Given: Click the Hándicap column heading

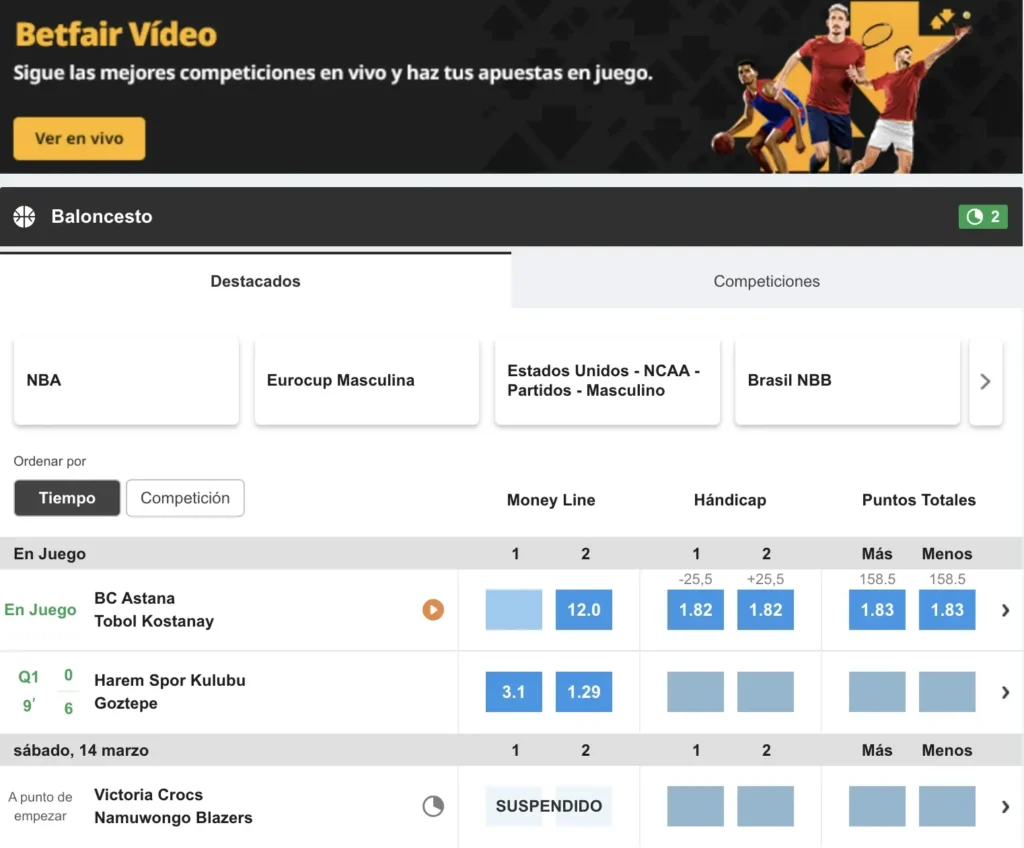Looking at the screenshot, I should point(729,500).
